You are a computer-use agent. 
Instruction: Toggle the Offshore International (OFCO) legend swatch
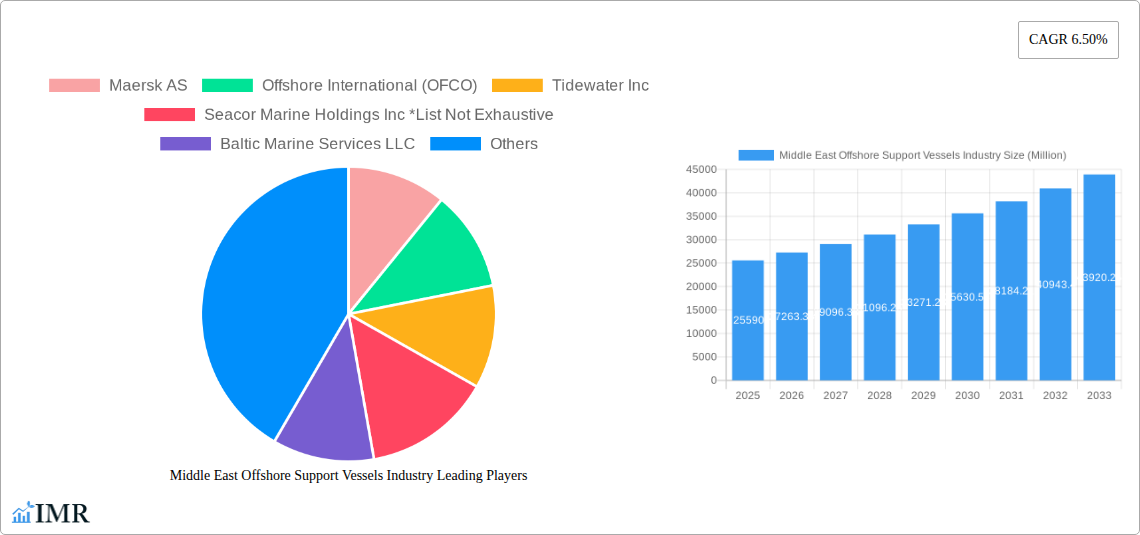click(227, 86)
